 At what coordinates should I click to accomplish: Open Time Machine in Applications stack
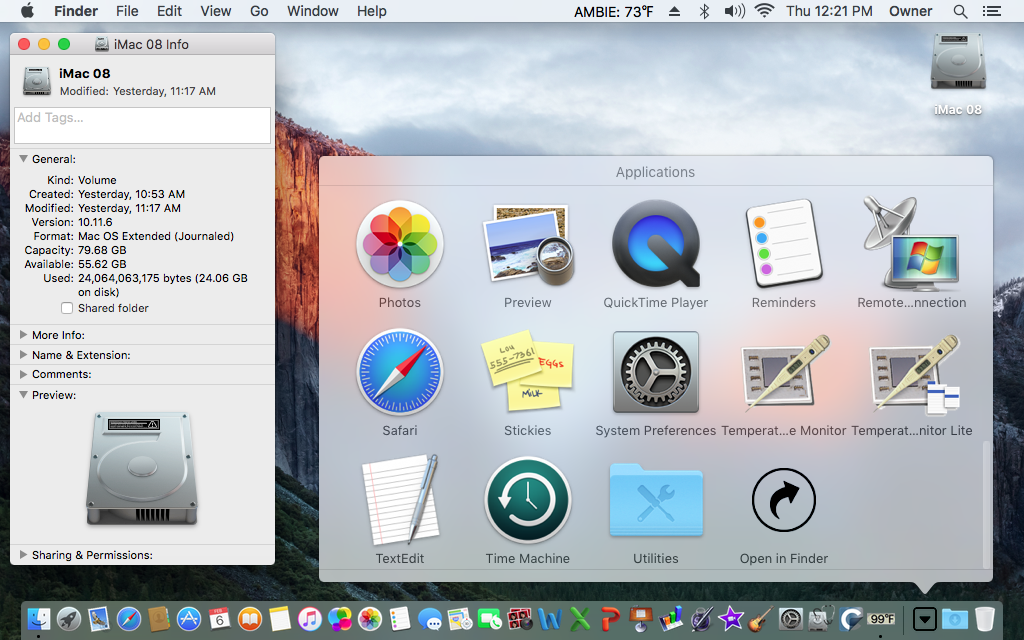tap(528, 500)
